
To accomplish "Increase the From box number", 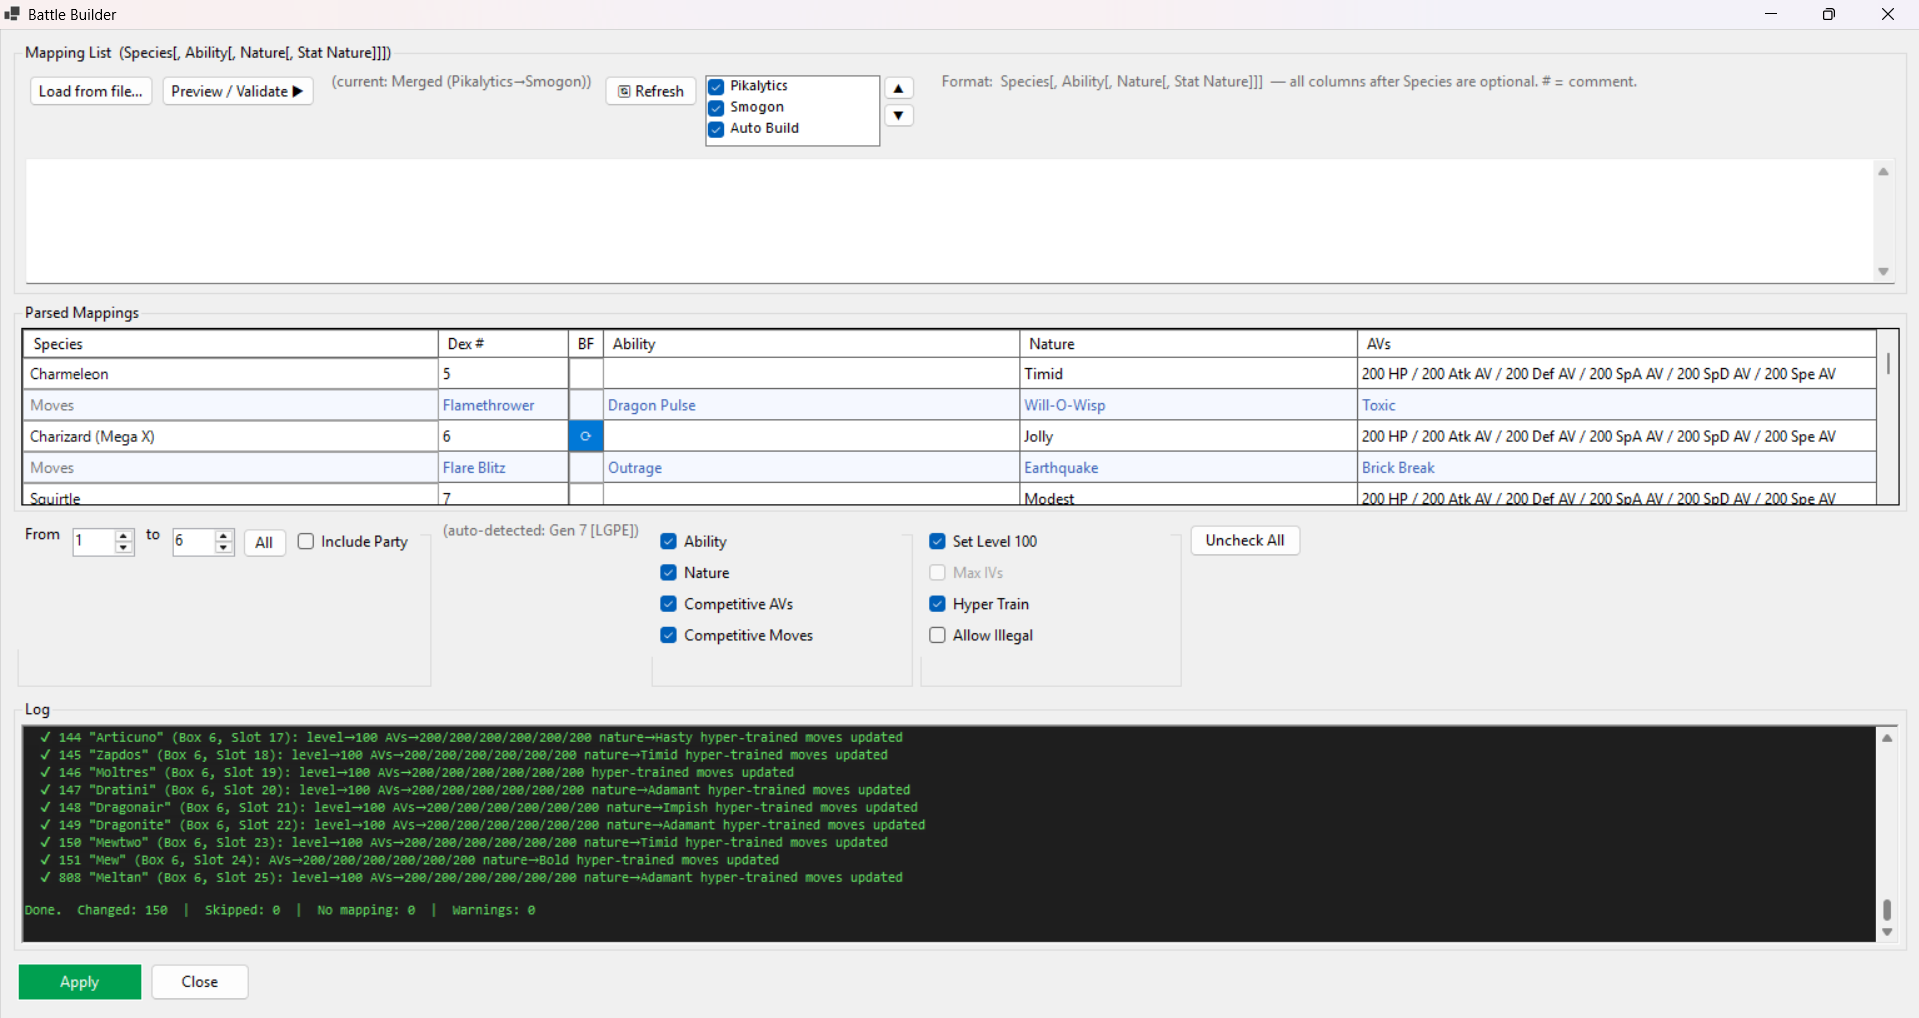I will (124, 536).
